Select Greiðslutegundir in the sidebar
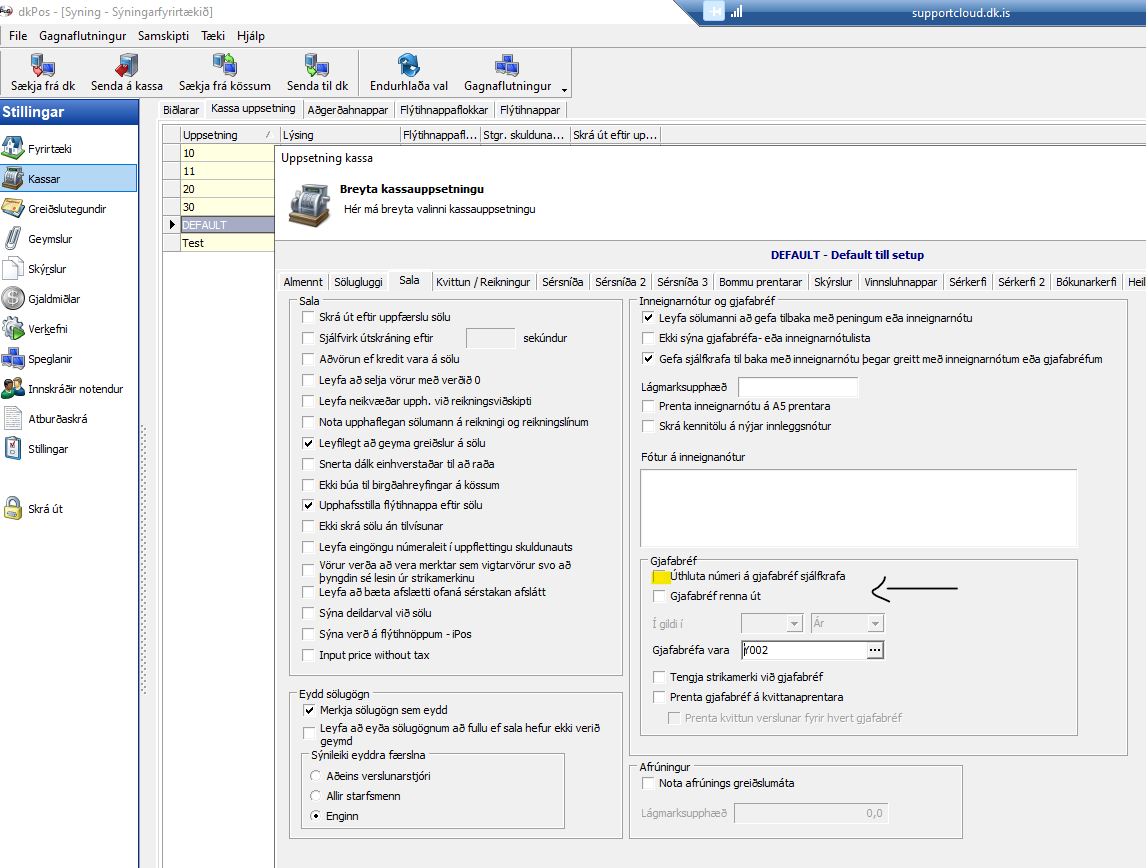 [66, 209]
